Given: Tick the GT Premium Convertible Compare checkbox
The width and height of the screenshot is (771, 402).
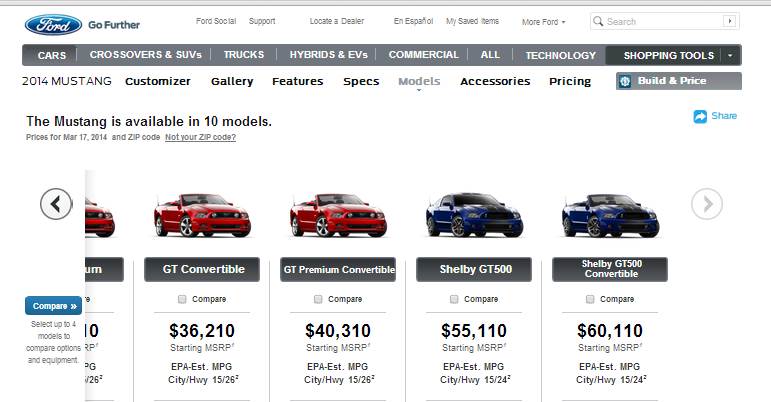Looking at the screenshot, I should 318,299.
